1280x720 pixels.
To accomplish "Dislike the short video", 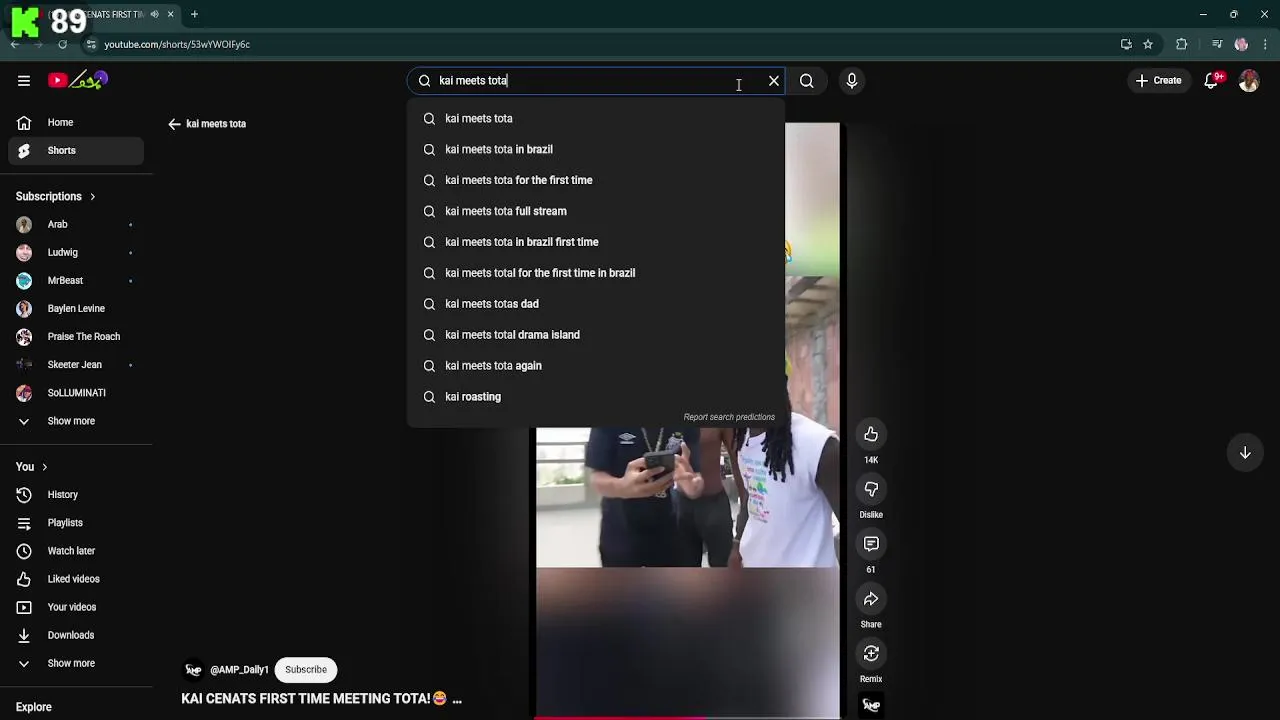I will click(x=871, y=489).
